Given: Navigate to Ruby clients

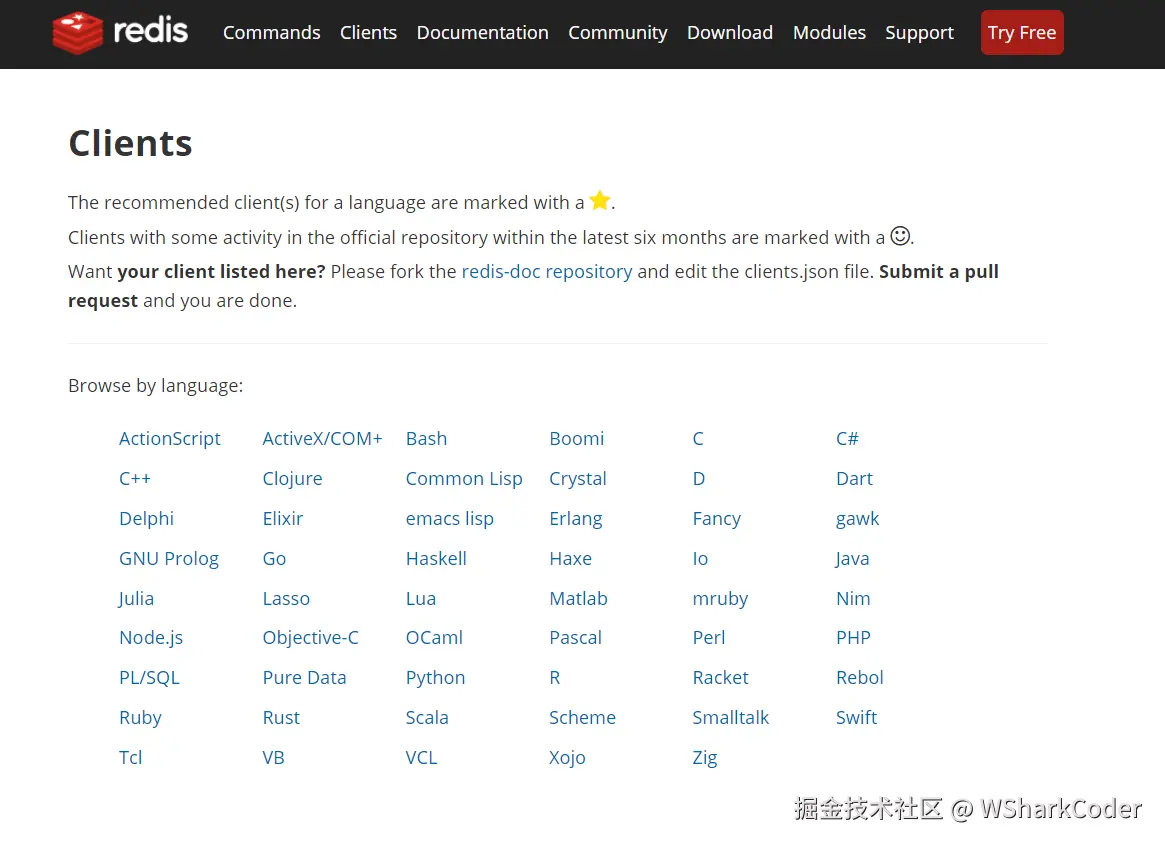Looking at the screenshot, I should (x=140, y=718).
